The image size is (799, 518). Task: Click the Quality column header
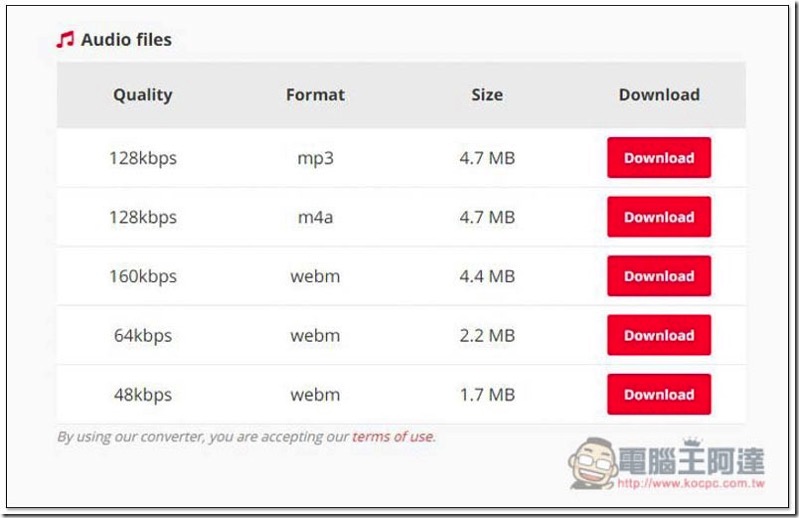pyautogui.click(x=142, y=95)
